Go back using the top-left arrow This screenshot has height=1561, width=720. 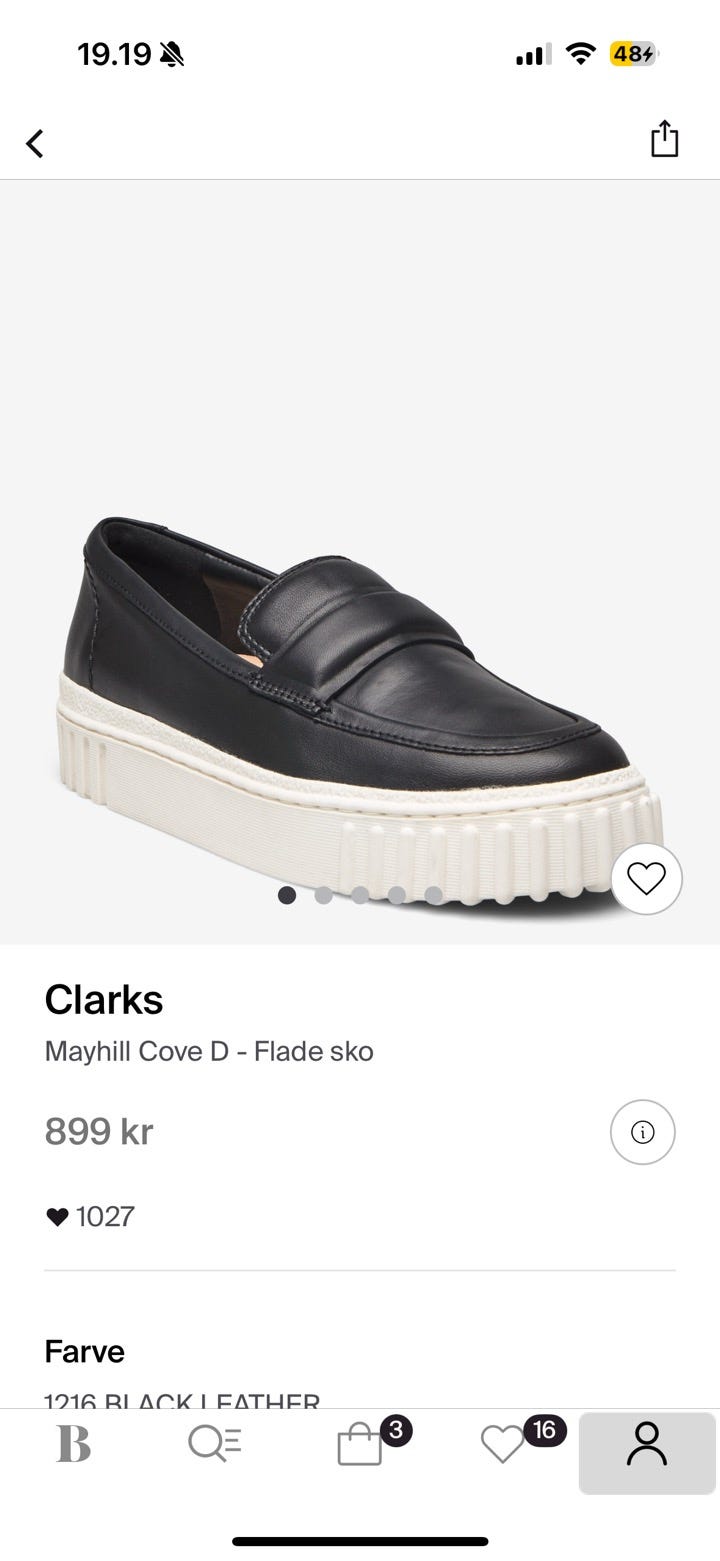35,143
